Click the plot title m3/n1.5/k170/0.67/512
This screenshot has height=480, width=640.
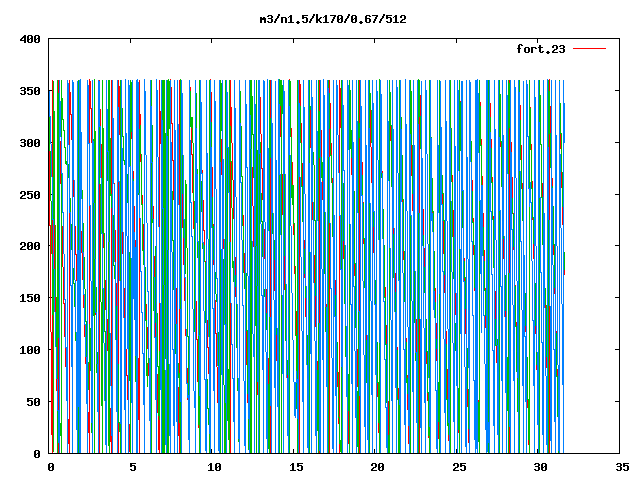tap(333, 19)
